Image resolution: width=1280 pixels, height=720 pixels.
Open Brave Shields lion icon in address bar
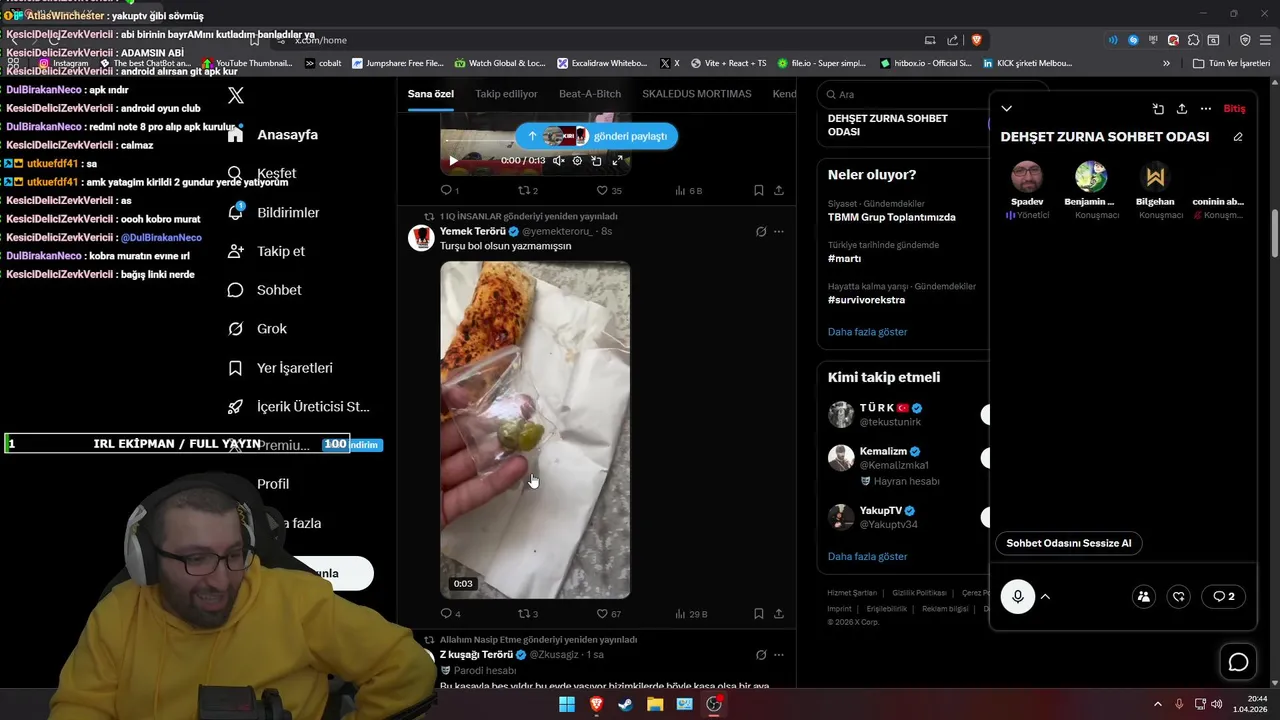977,40
